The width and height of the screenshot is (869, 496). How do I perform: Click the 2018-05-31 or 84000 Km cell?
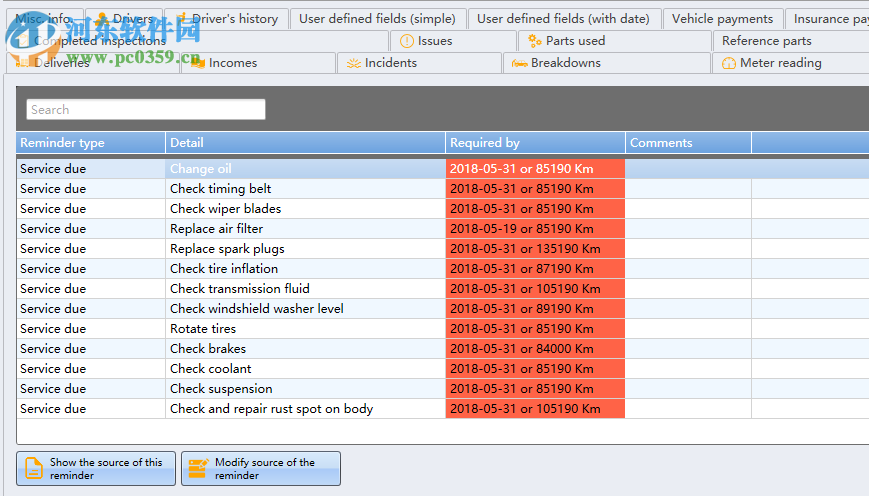(535, 348)
